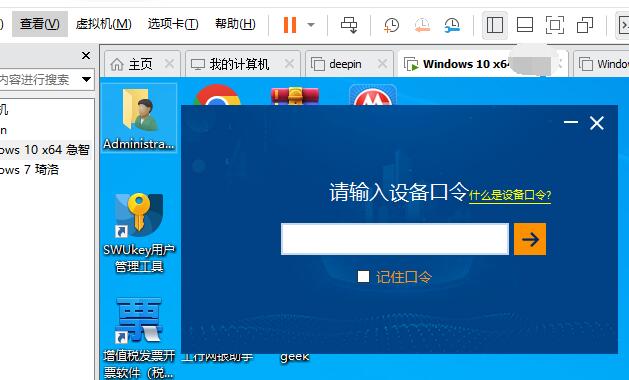Close the library side panel
This screenshot has width=629, height=380.
[85, 55]
